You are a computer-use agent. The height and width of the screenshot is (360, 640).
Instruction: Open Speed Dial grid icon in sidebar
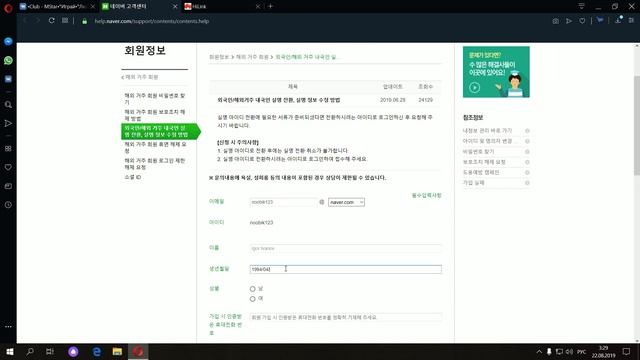pos(8,149)
